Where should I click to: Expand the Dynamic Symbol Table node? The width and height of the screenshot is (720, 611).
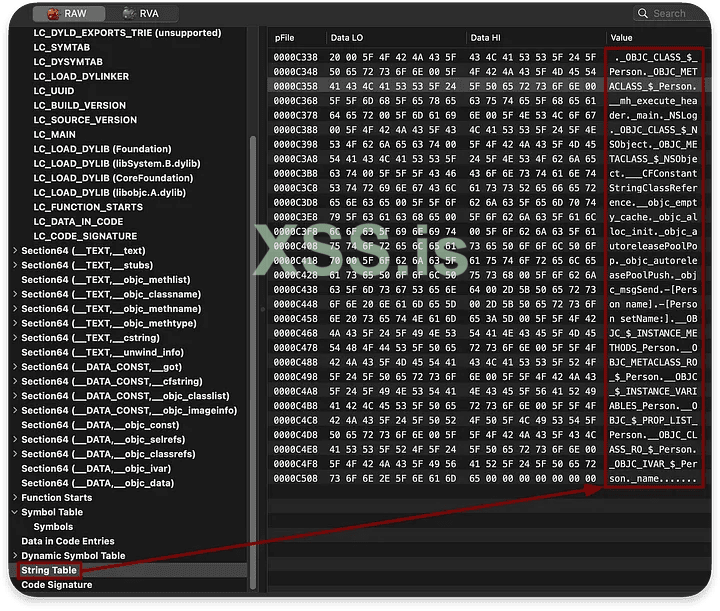click(15, 555)
